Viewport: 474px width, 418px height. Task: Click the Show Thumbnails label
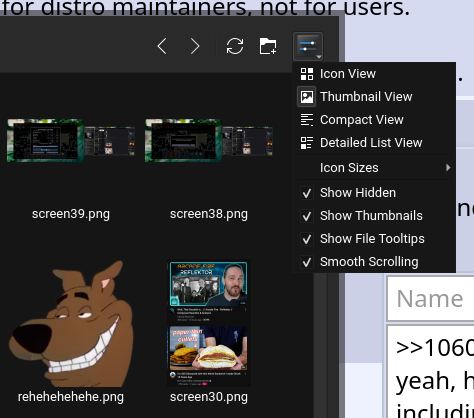point(371,216)
